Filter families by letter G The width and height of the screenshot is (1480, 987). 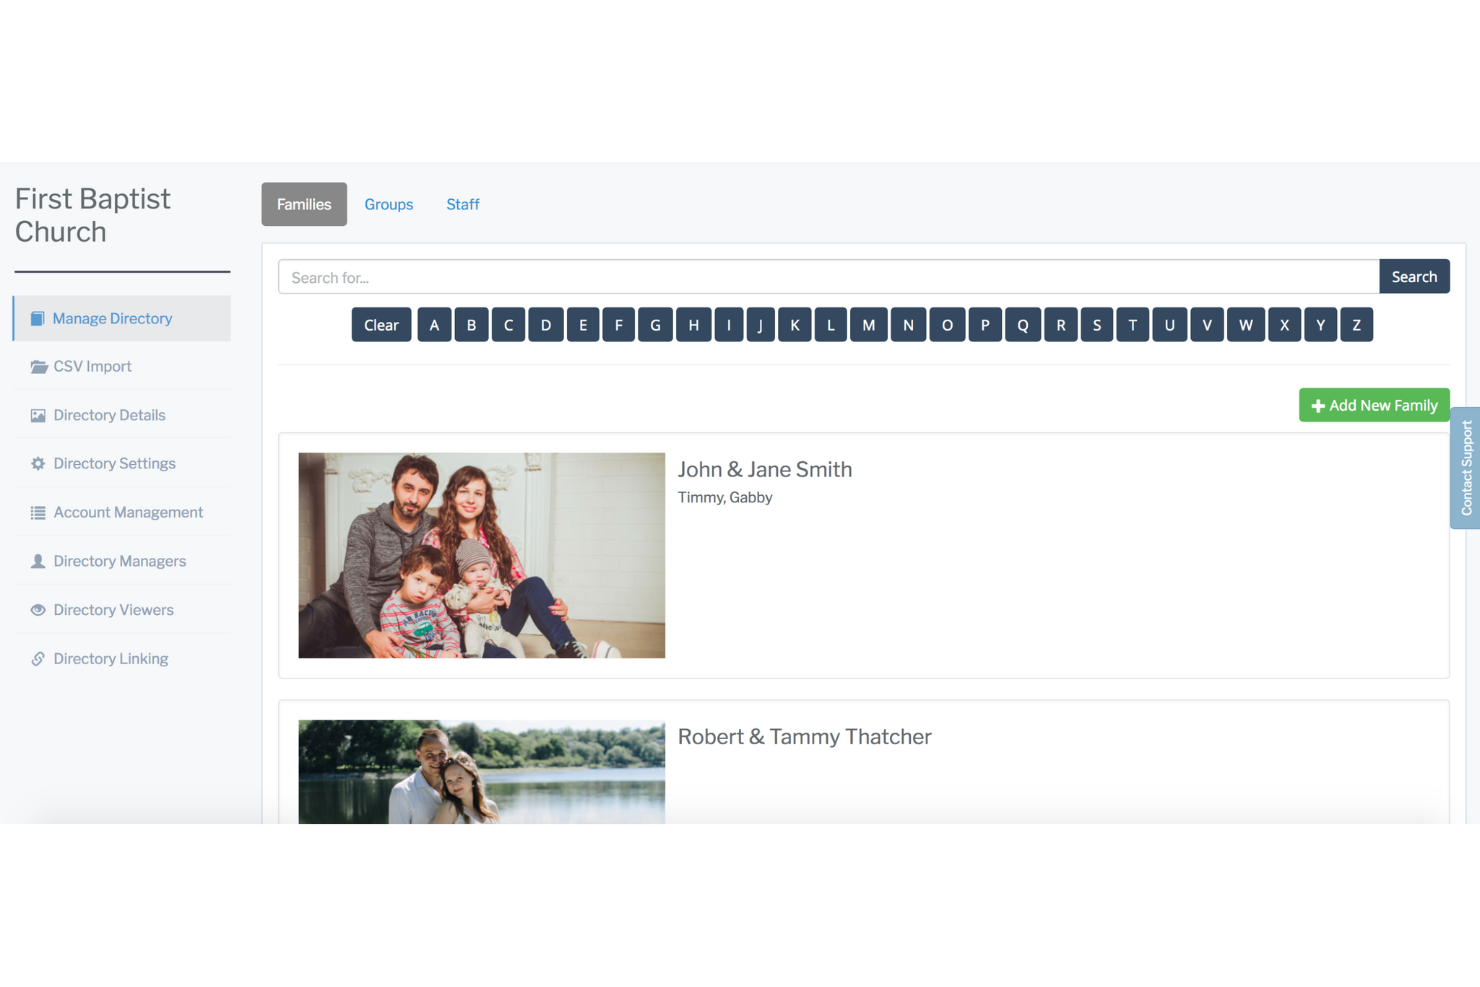655,325
